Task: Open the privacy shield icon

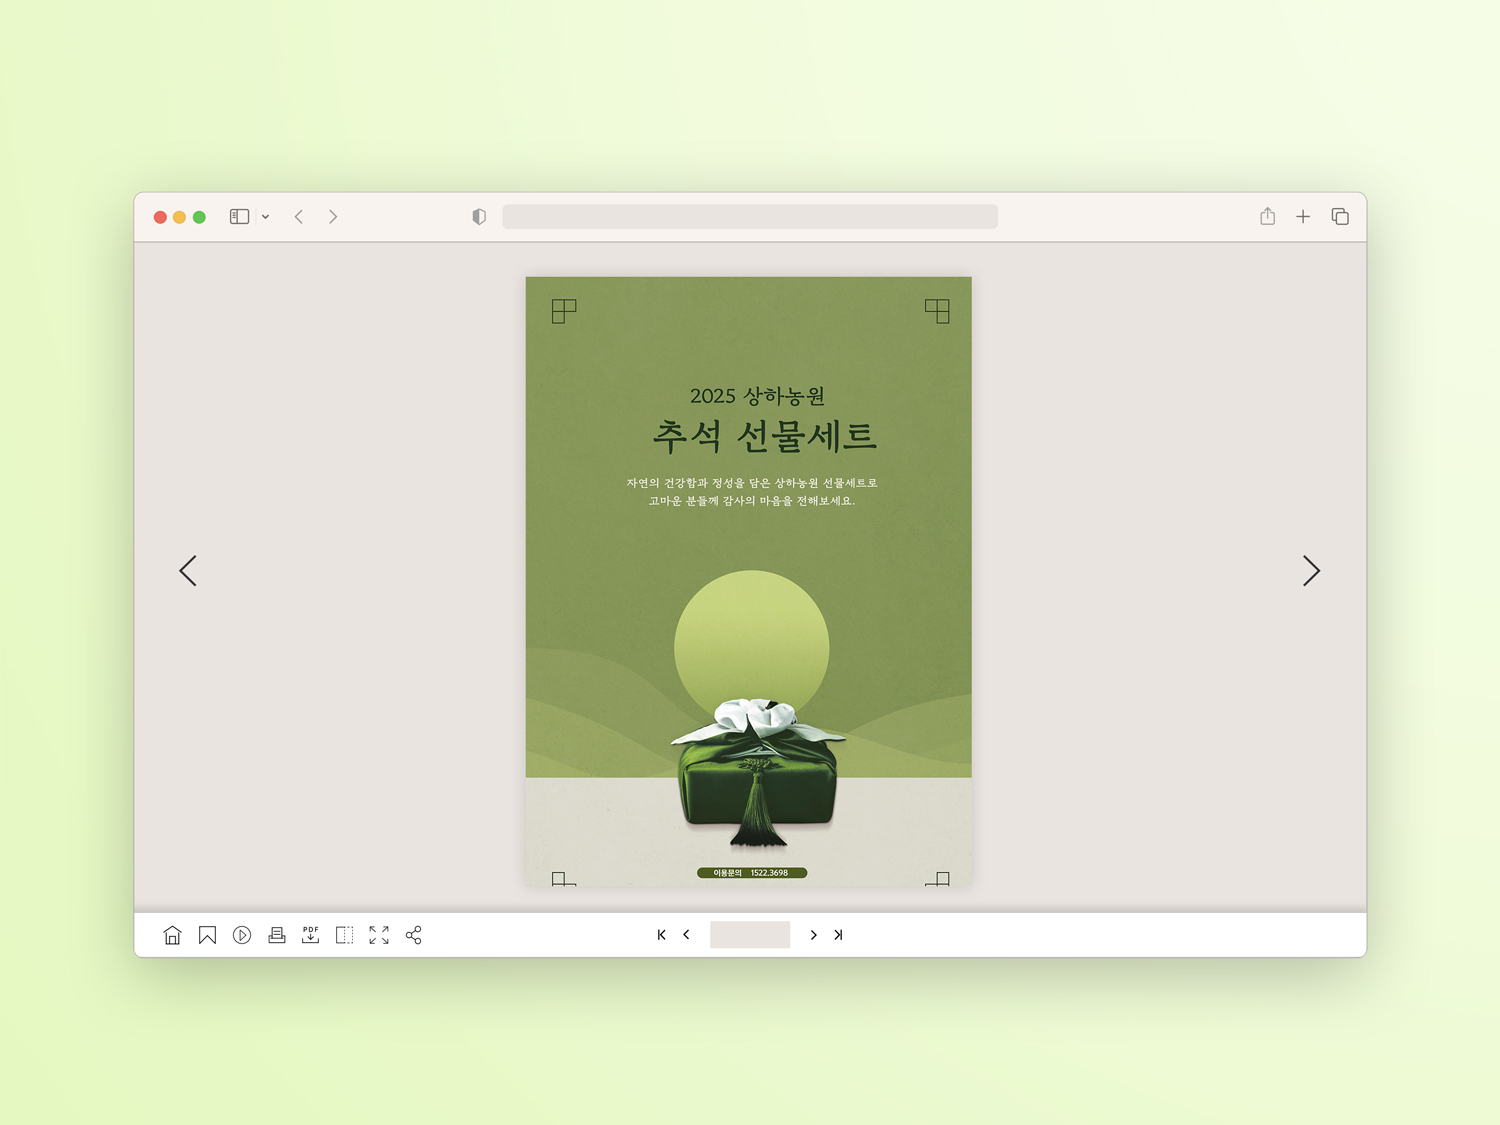Action: pos(479,217)
